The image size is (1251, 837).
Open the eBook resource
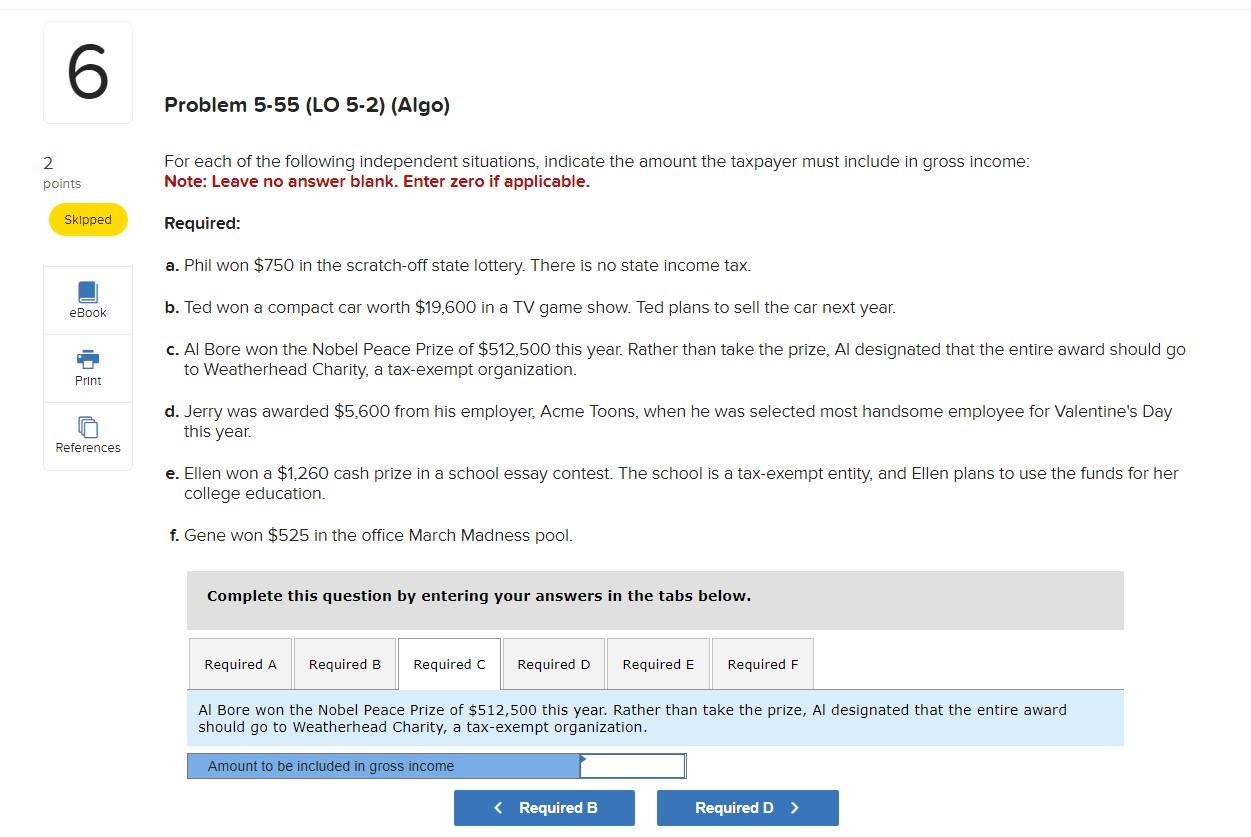click(x=87, y=299)
